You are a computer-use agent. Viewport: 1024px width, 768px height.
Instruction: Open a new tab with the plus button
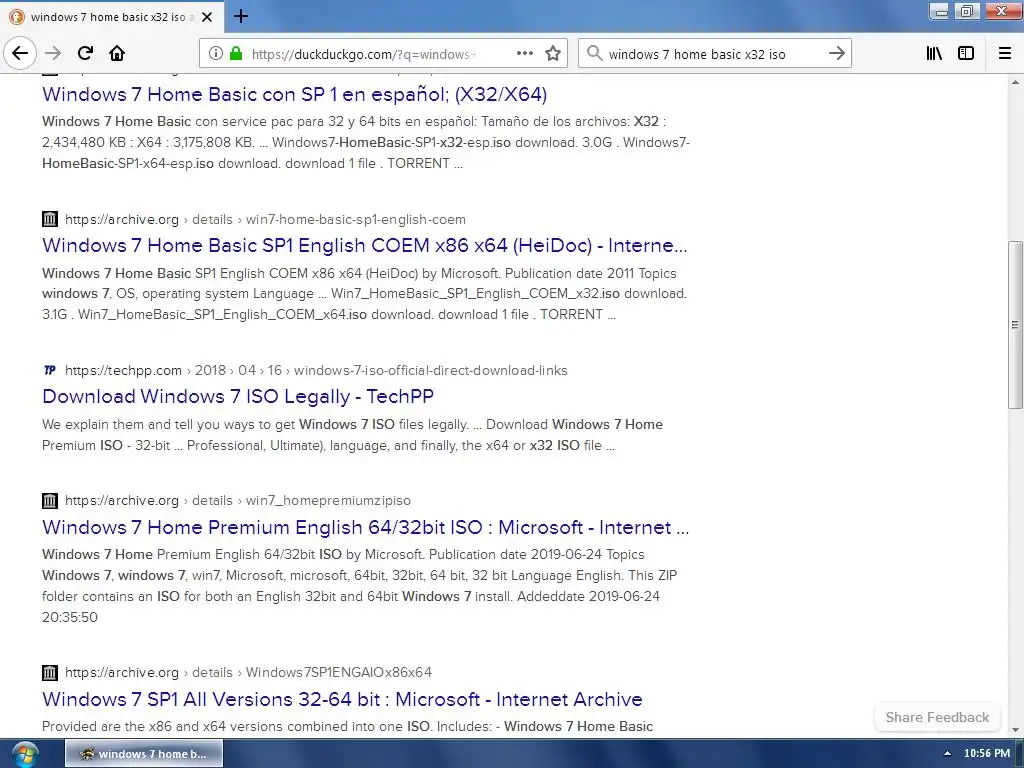tap(241, 16)
